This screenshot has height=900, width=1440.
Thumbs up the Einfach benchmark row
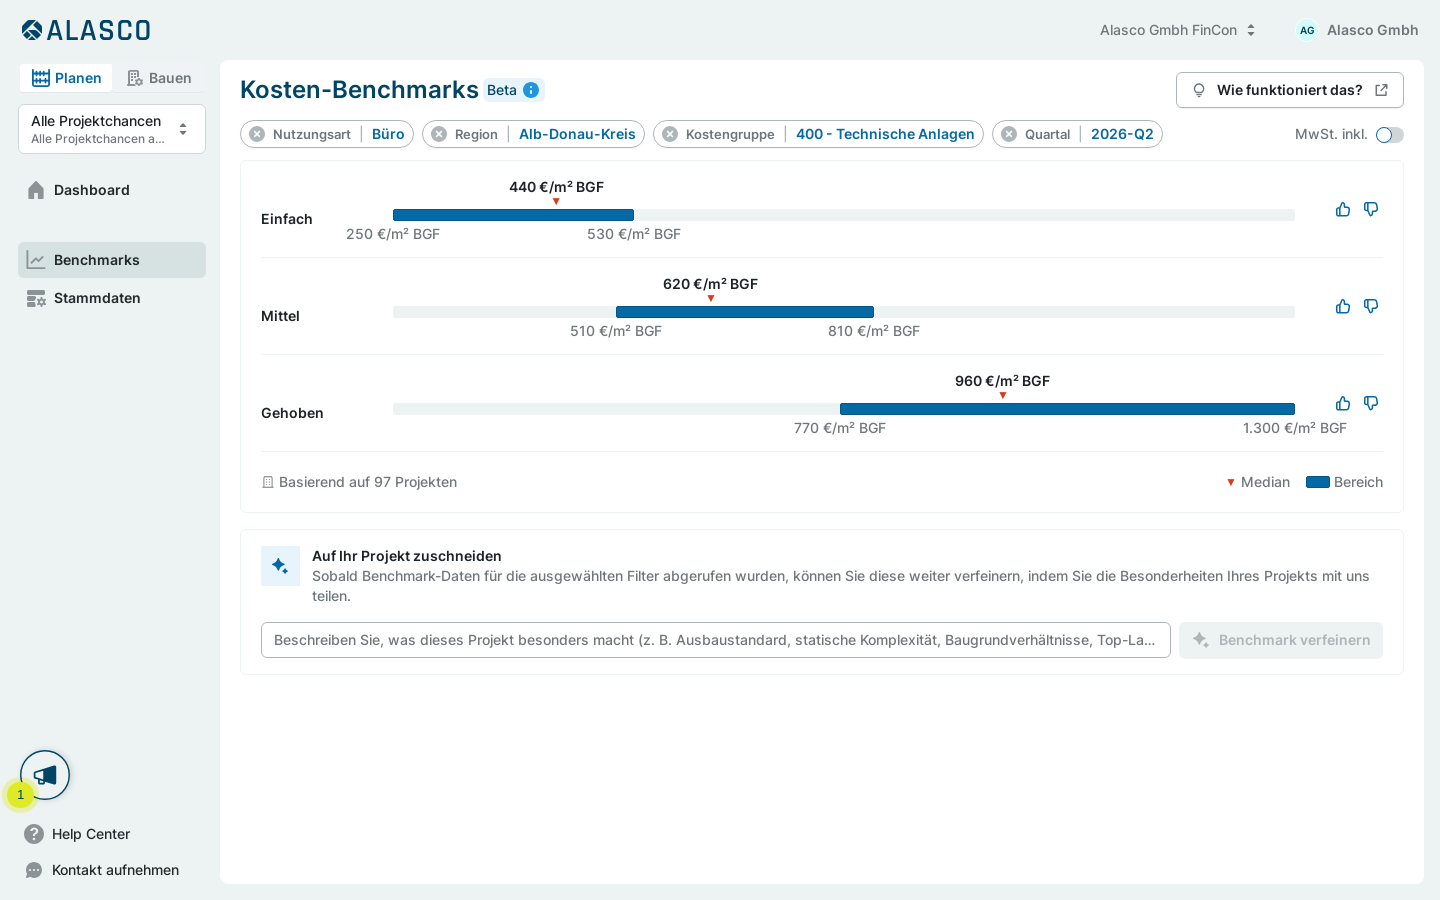pos(1343,209)
